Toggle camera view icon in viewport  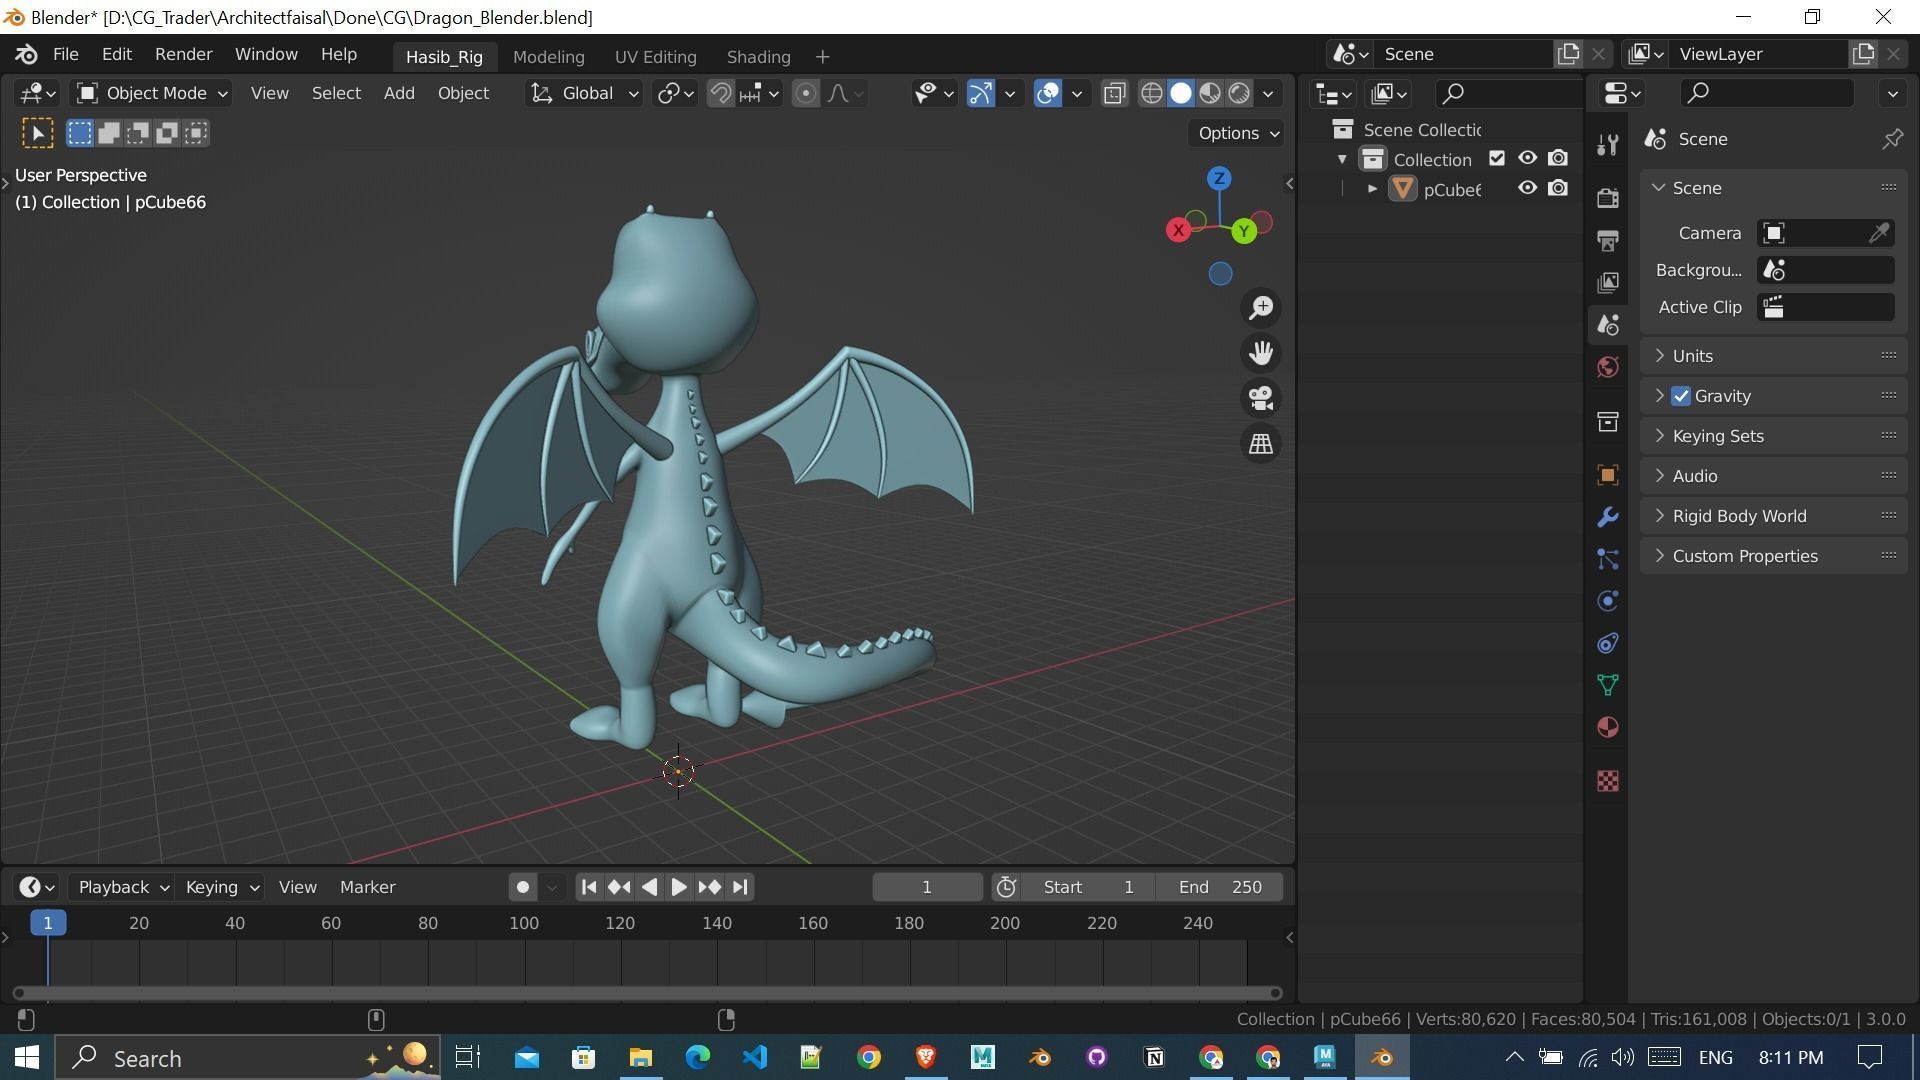(x=1261, y=398)
